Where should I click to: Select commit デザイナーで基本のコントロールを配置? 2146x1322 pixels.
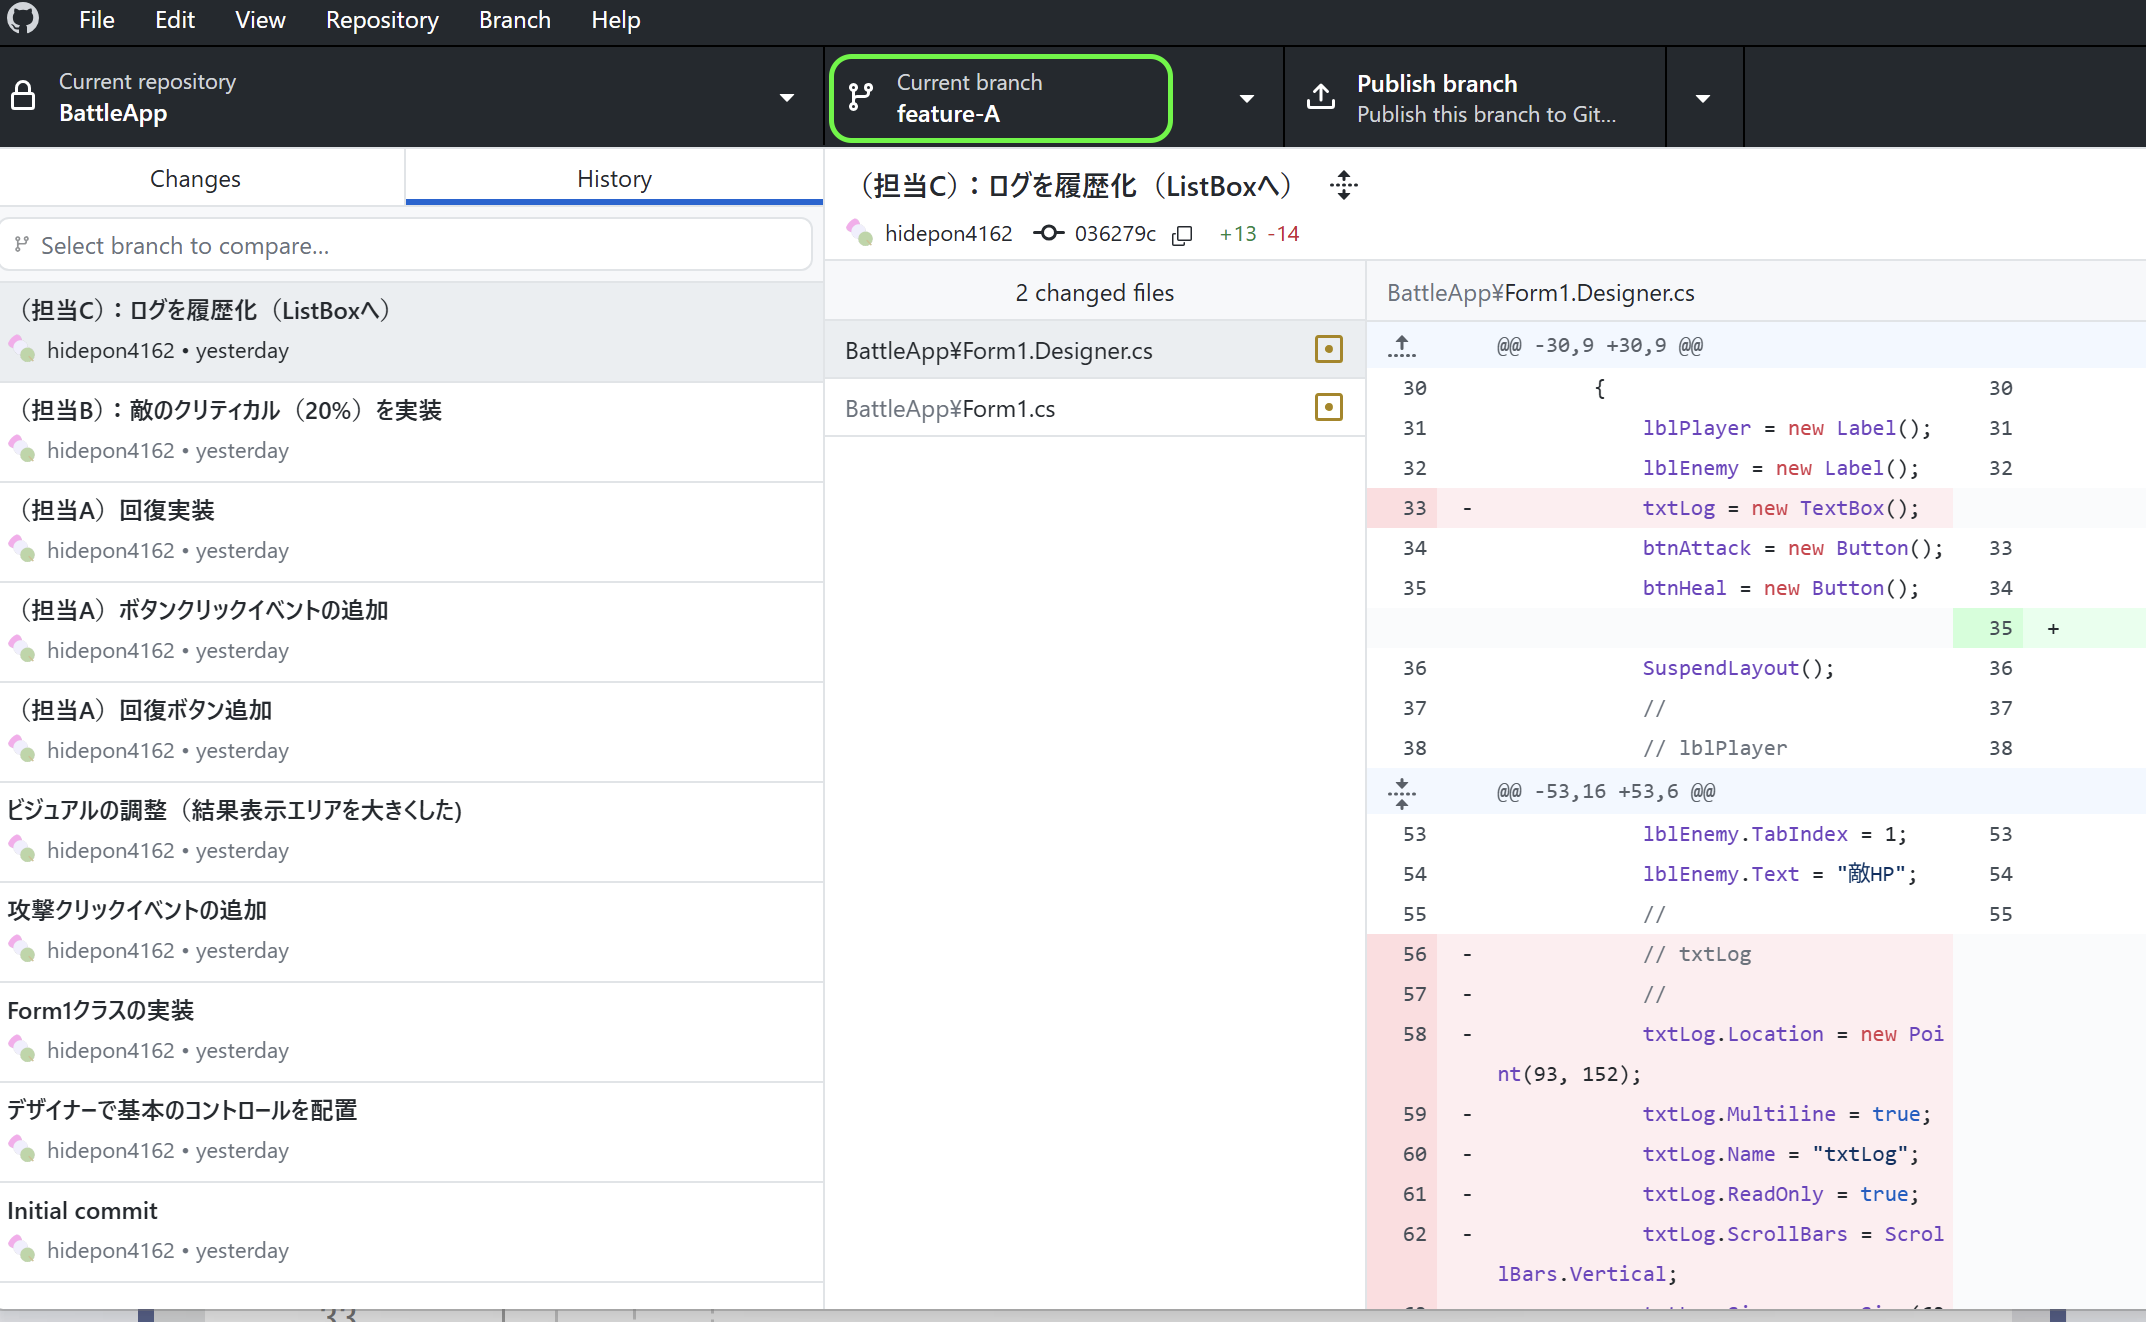point(411,1132)
